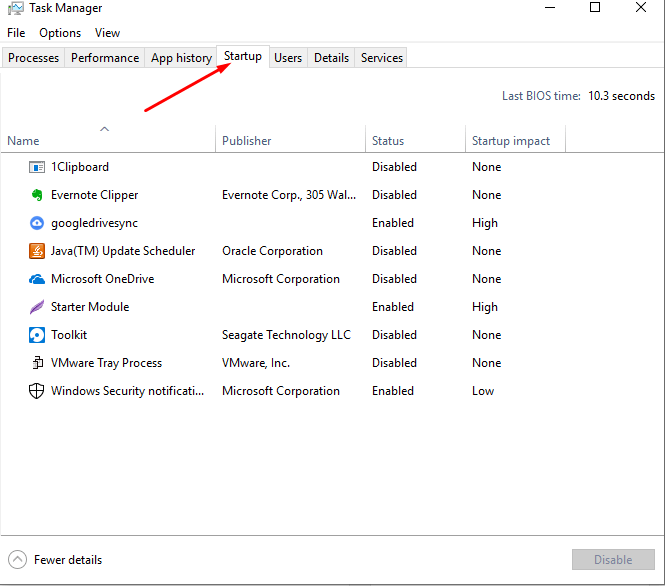This screenshot has width=665, height=586.
Task: Open the Options menu
Action: click(x=60, y=33)
